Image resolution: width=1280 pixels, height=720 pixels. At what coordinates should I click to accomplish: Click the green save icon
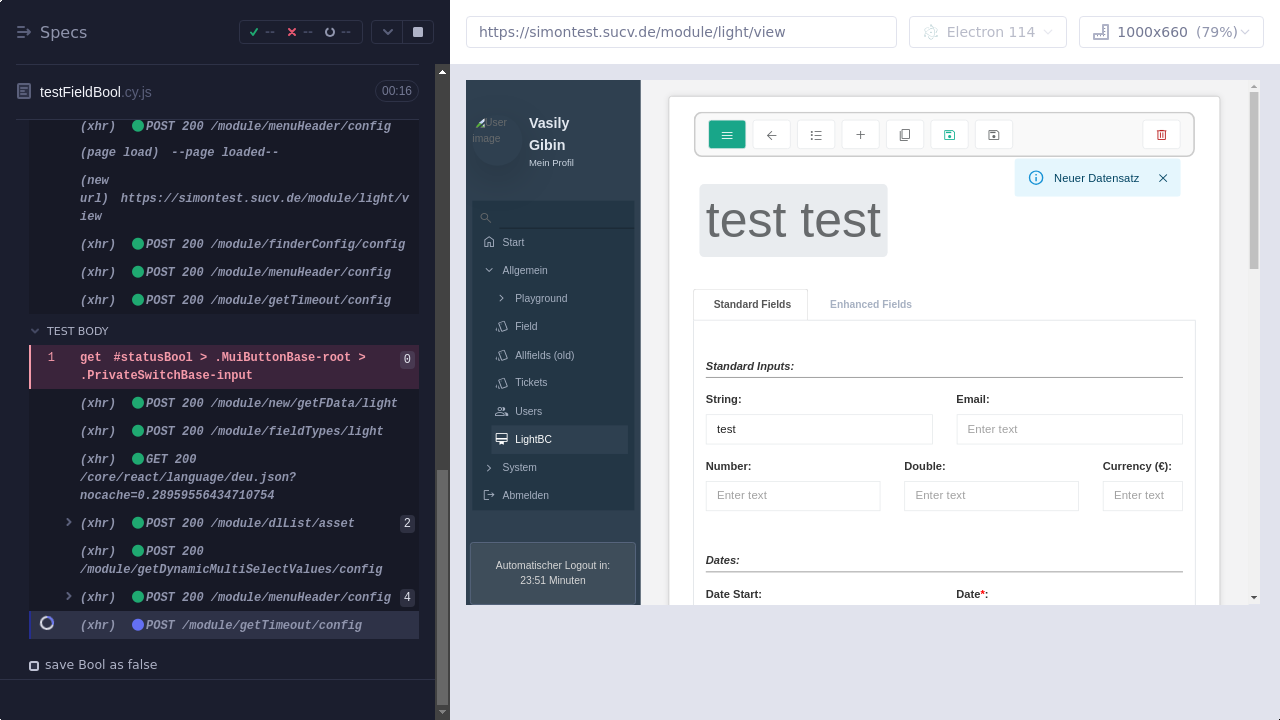click(x=949, y=135)
